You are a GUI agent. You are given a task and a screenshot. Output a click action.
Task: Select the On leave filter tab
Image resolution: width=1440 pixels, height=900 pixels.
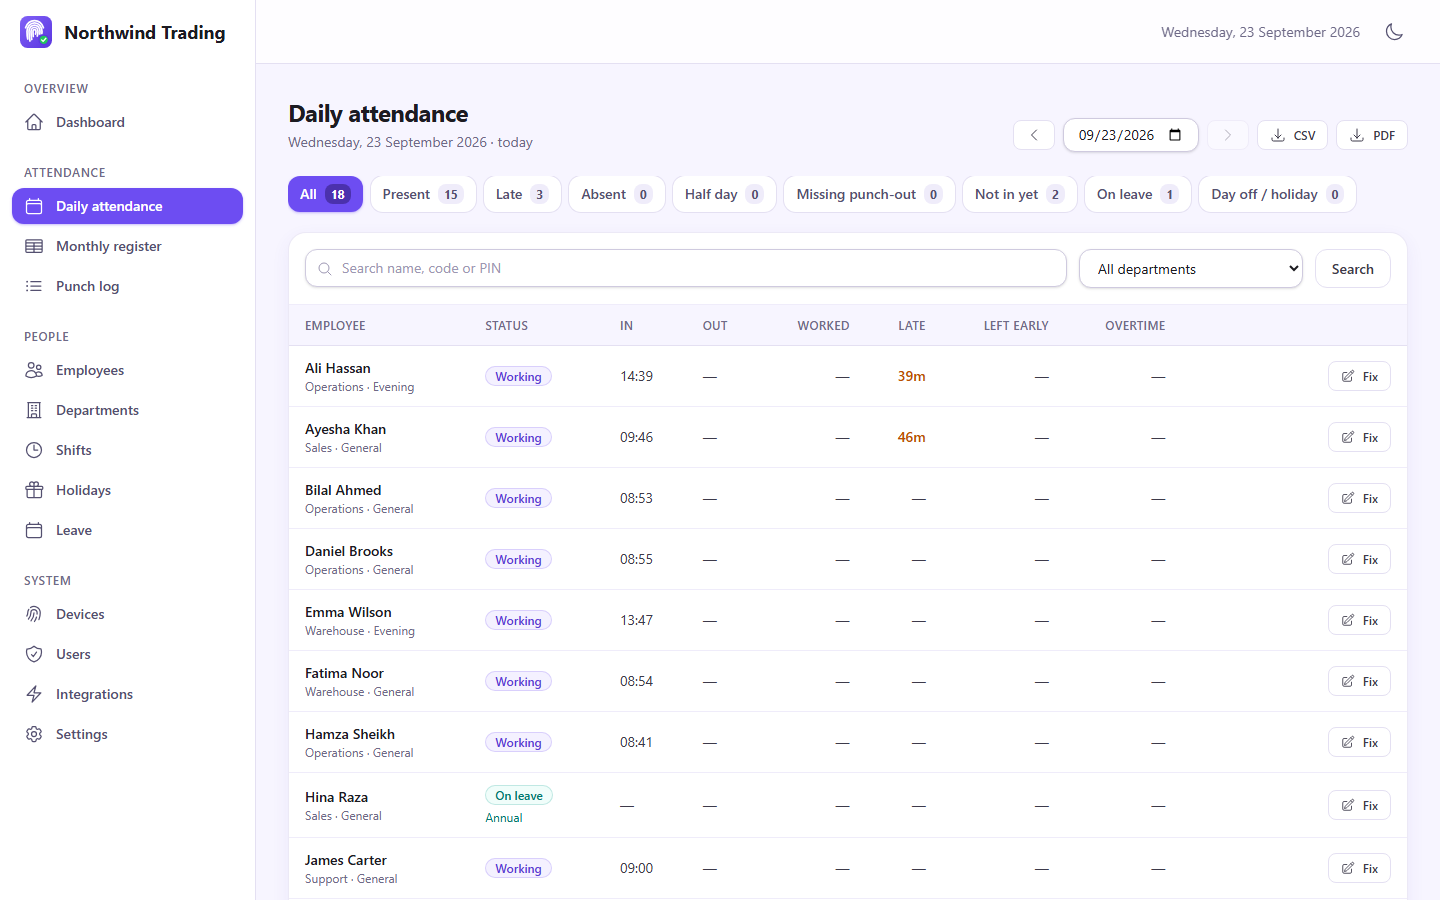pos(1137,194)
